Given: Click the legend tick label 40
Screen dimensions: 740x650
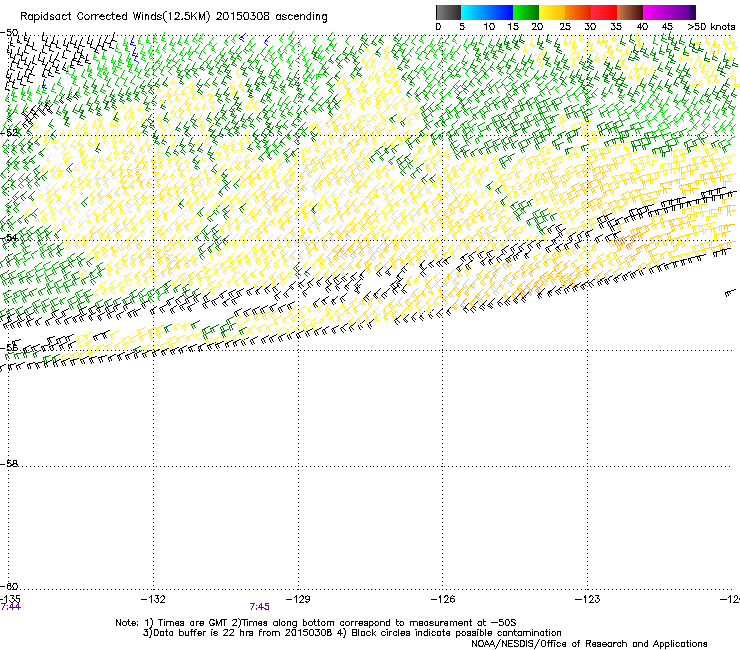Looking at the screenshot, I should [642, 27].
